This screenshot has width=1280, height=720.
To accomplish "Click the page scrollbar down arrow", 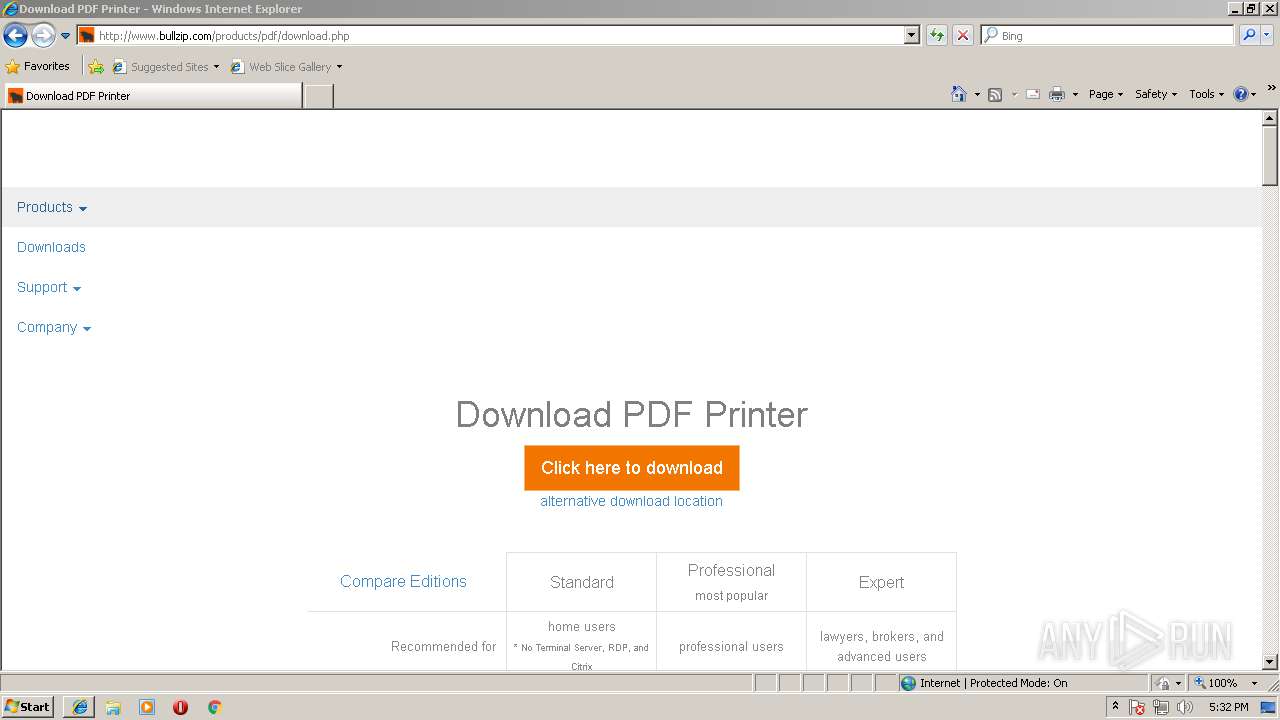I will [1270, 662].
